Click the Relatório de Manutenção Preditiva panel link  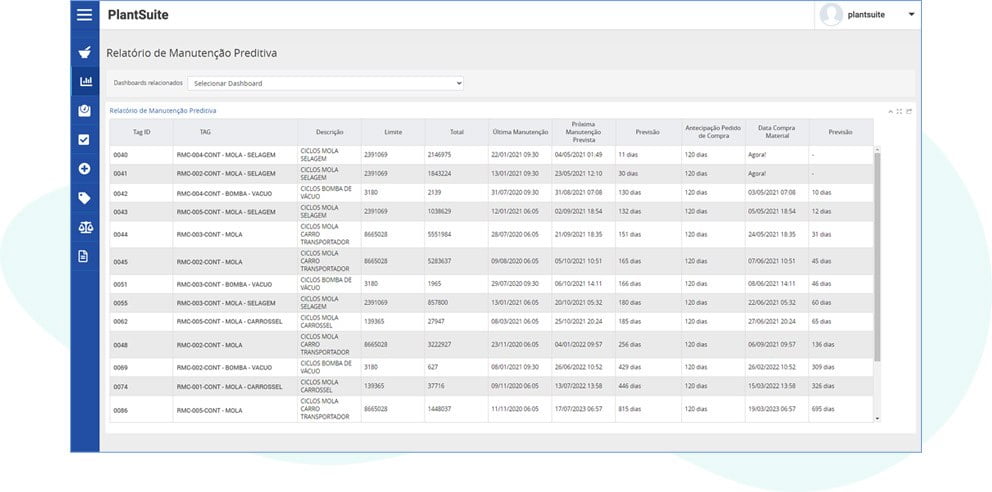click(x=163, y=111)
